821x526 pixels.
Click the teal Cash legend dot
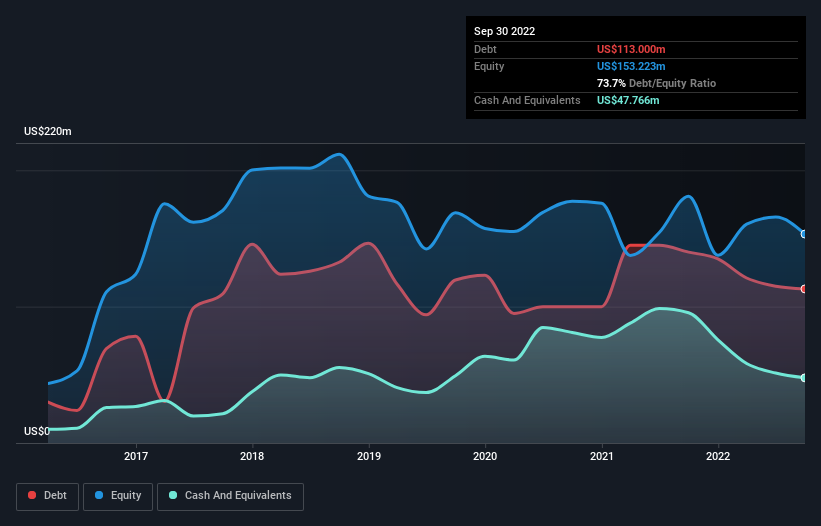(x=173, y=495)
